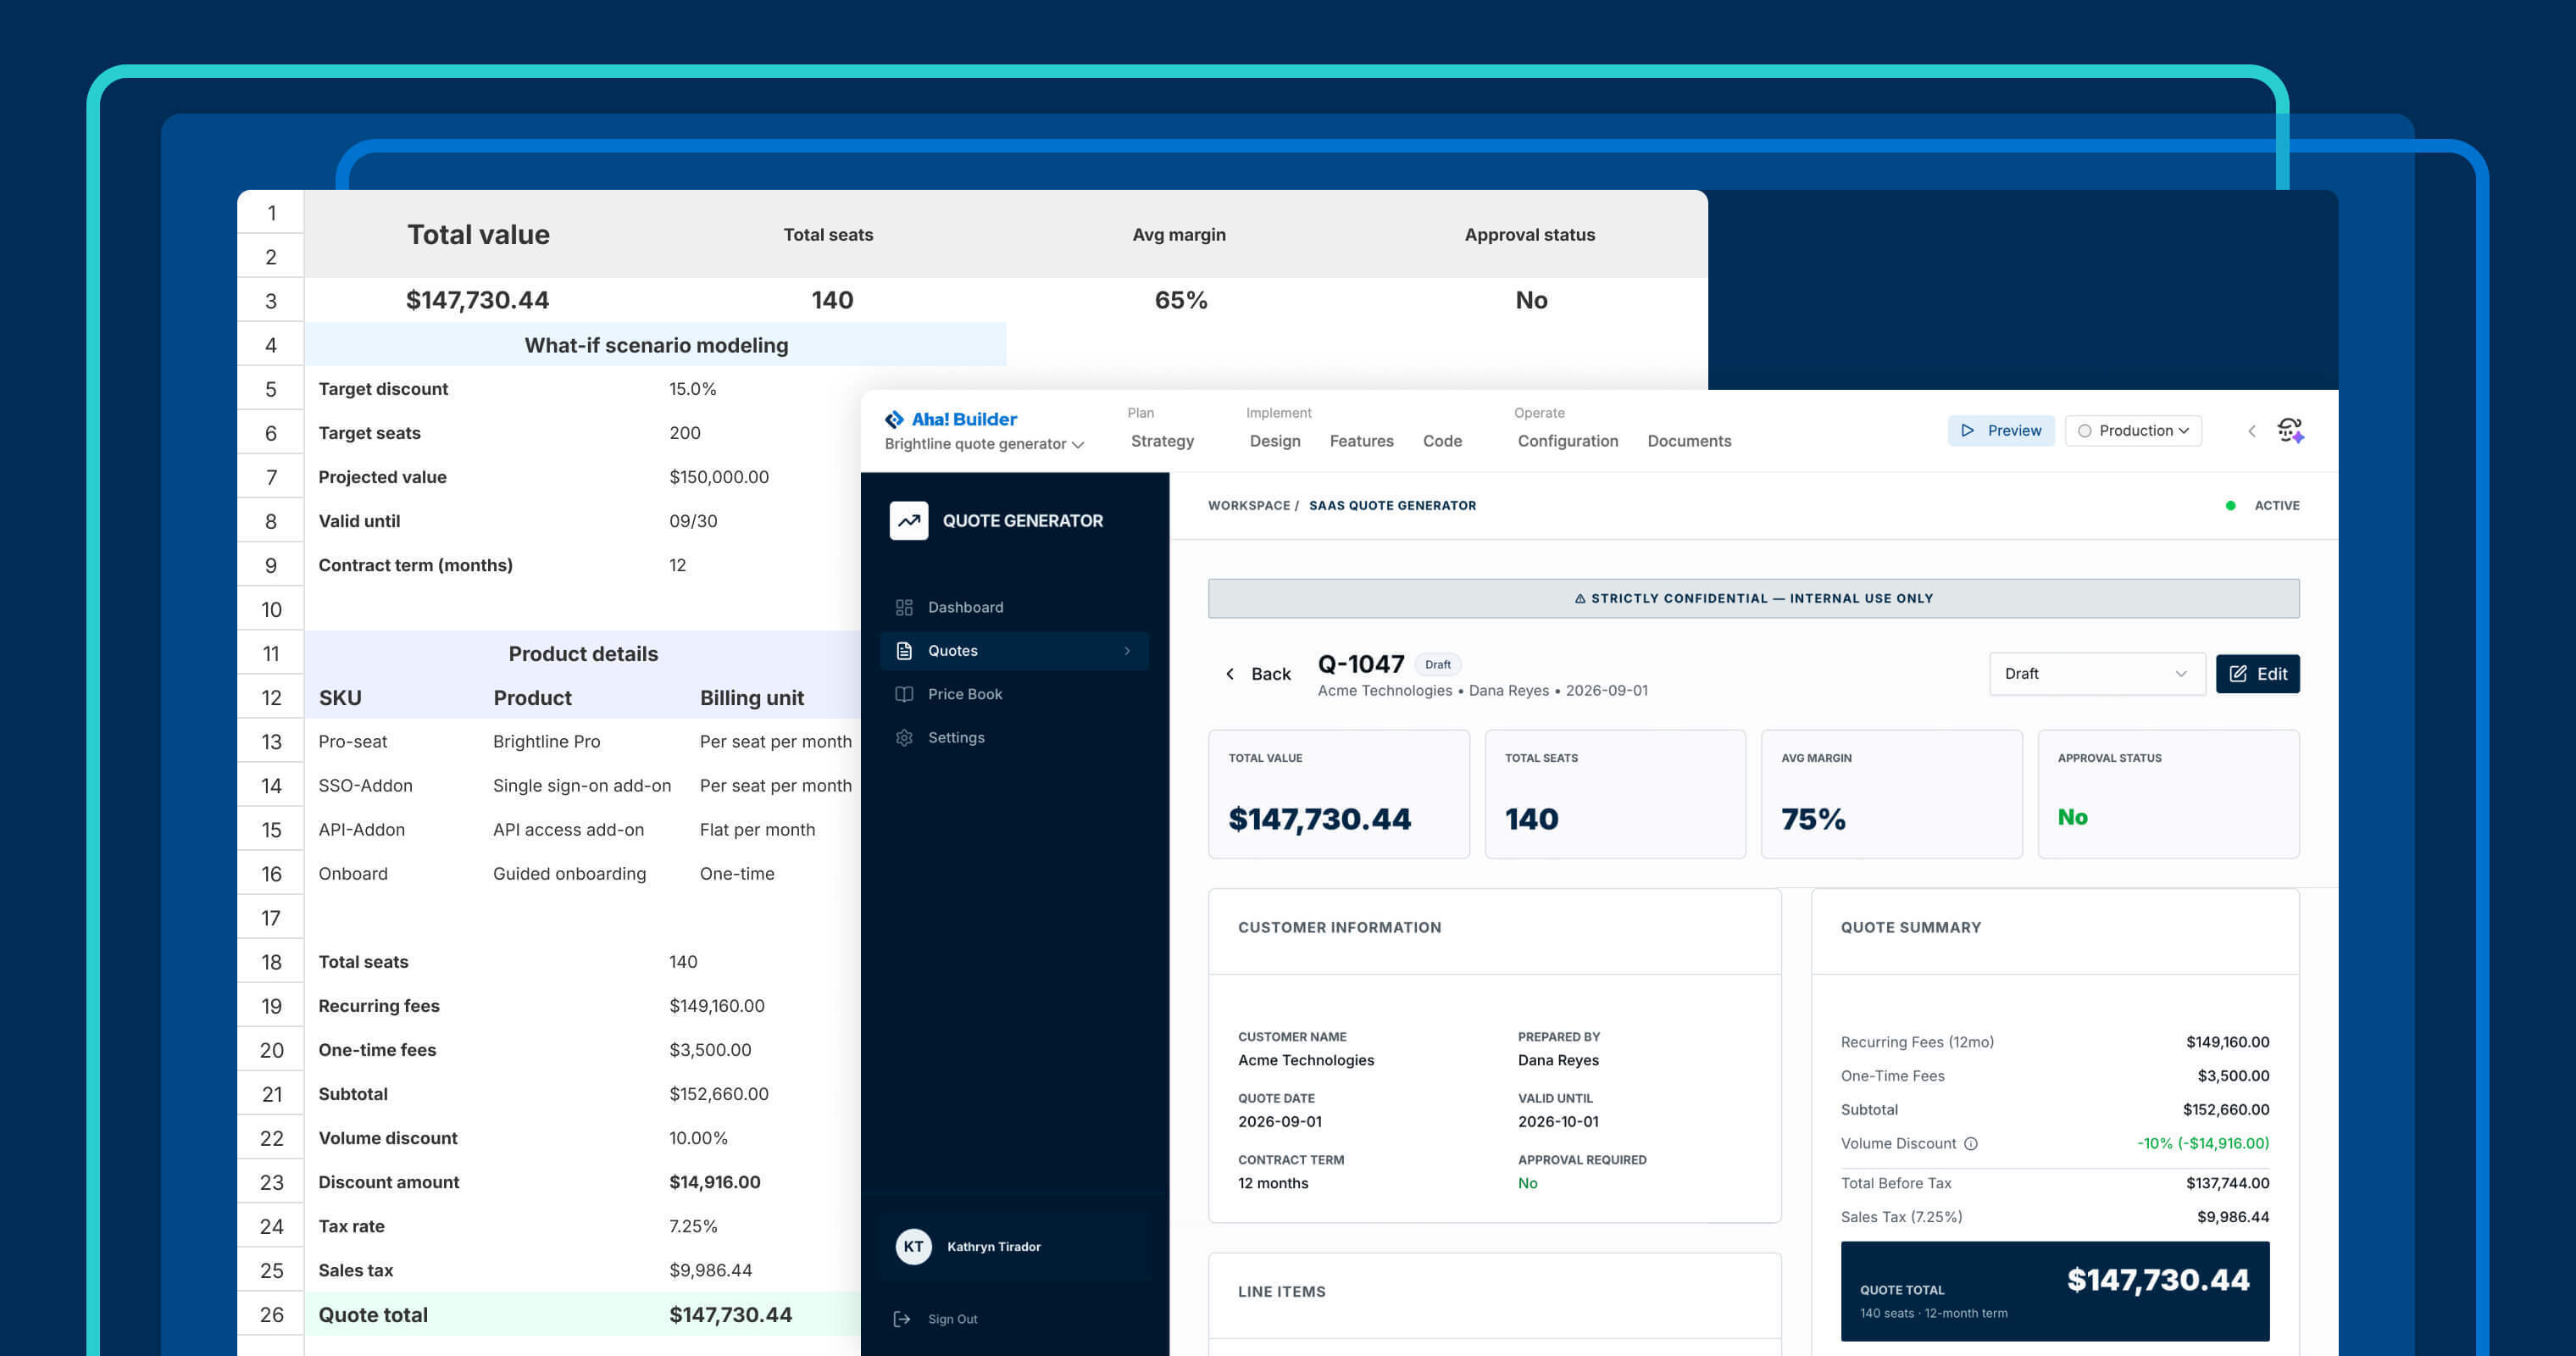This screenshot has height=1356, width=2576.
Task: Click spreadsheet cell "Single sign-on add-on"
Action: [582, 786]
